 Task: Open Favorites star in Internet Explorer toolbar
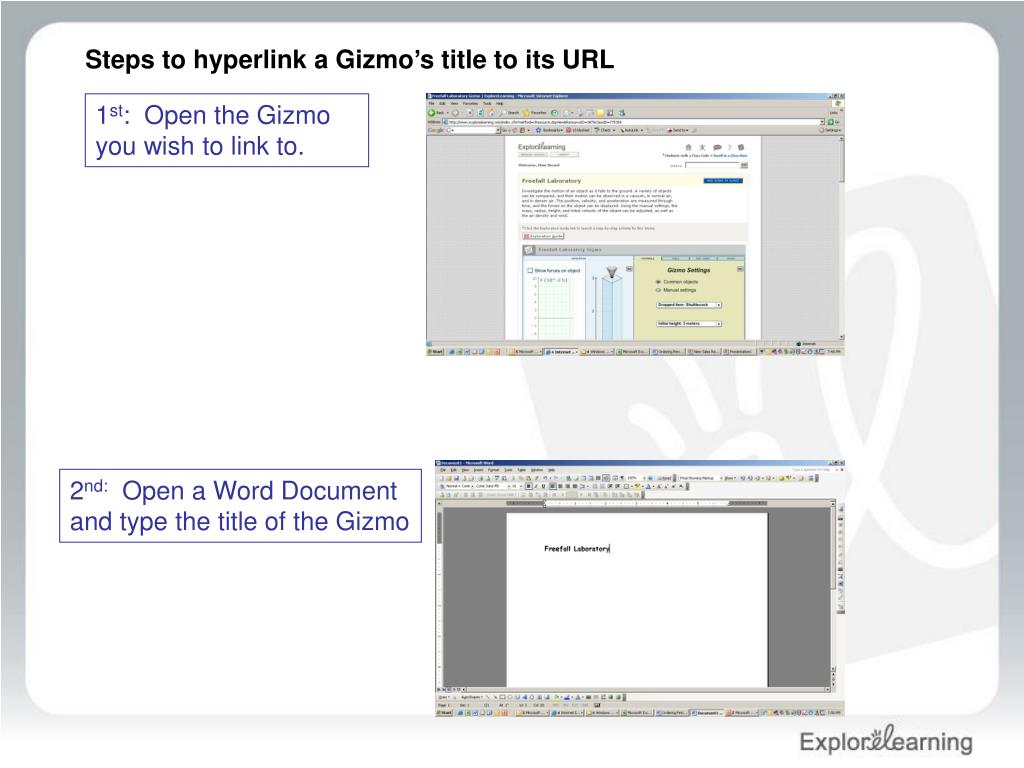point(526,112)
